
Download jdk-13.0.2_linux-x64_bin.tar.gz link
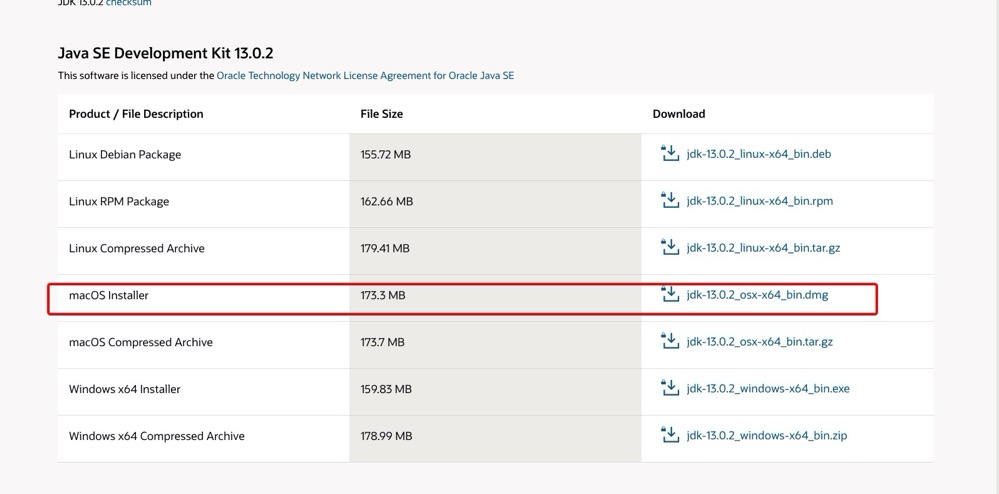(x=763, y=248)
